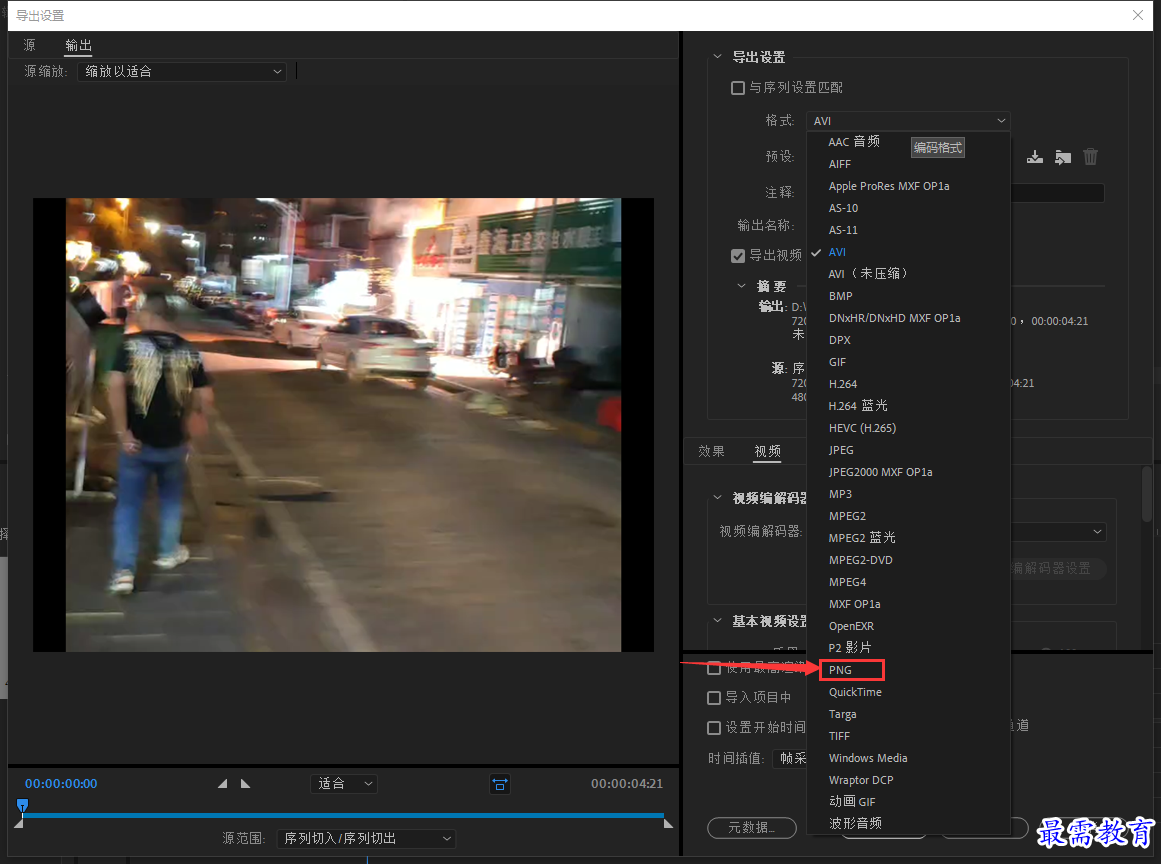
Task: Enable match sequence settings checkbox
Action: [737, 88]
